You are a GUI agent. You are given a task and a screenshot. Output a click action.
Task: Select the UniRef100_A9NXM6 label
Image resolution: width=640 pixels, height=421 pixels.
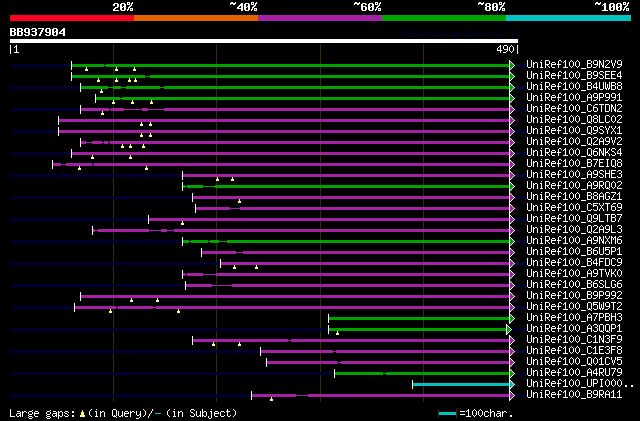point(574,241)
